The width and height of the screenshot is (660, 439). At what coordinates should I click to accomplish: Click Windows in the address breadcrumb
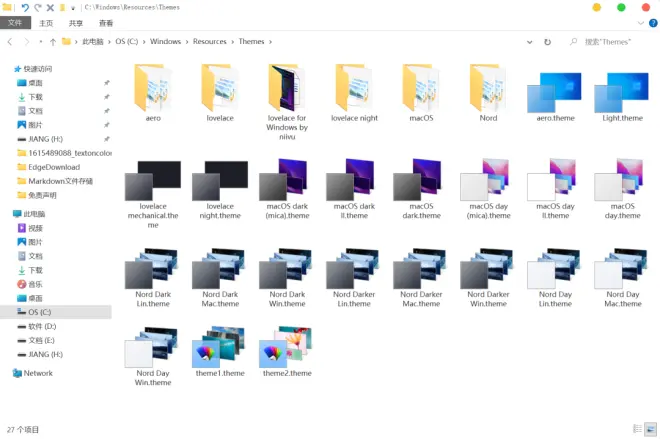coord(165,41)
